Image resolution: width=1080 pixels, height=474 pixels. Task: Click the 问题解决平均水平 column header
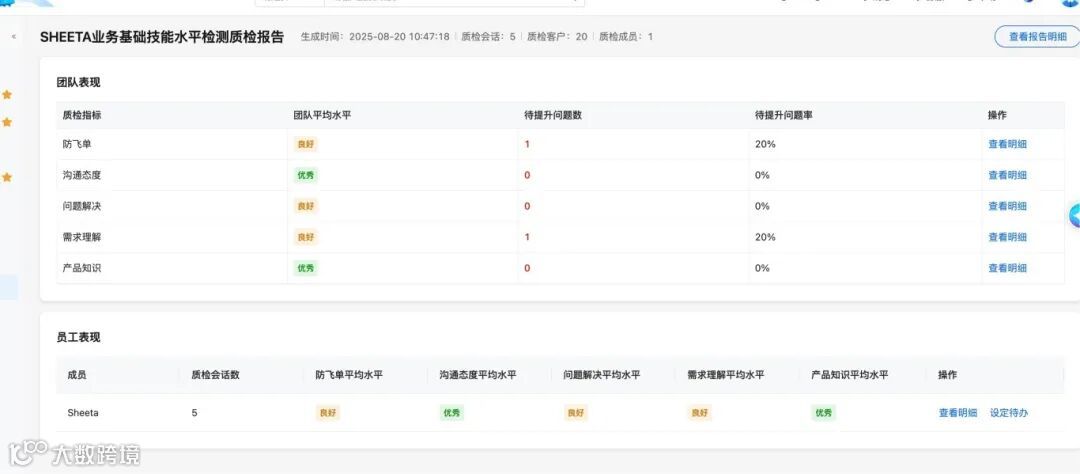click(602, 375)
